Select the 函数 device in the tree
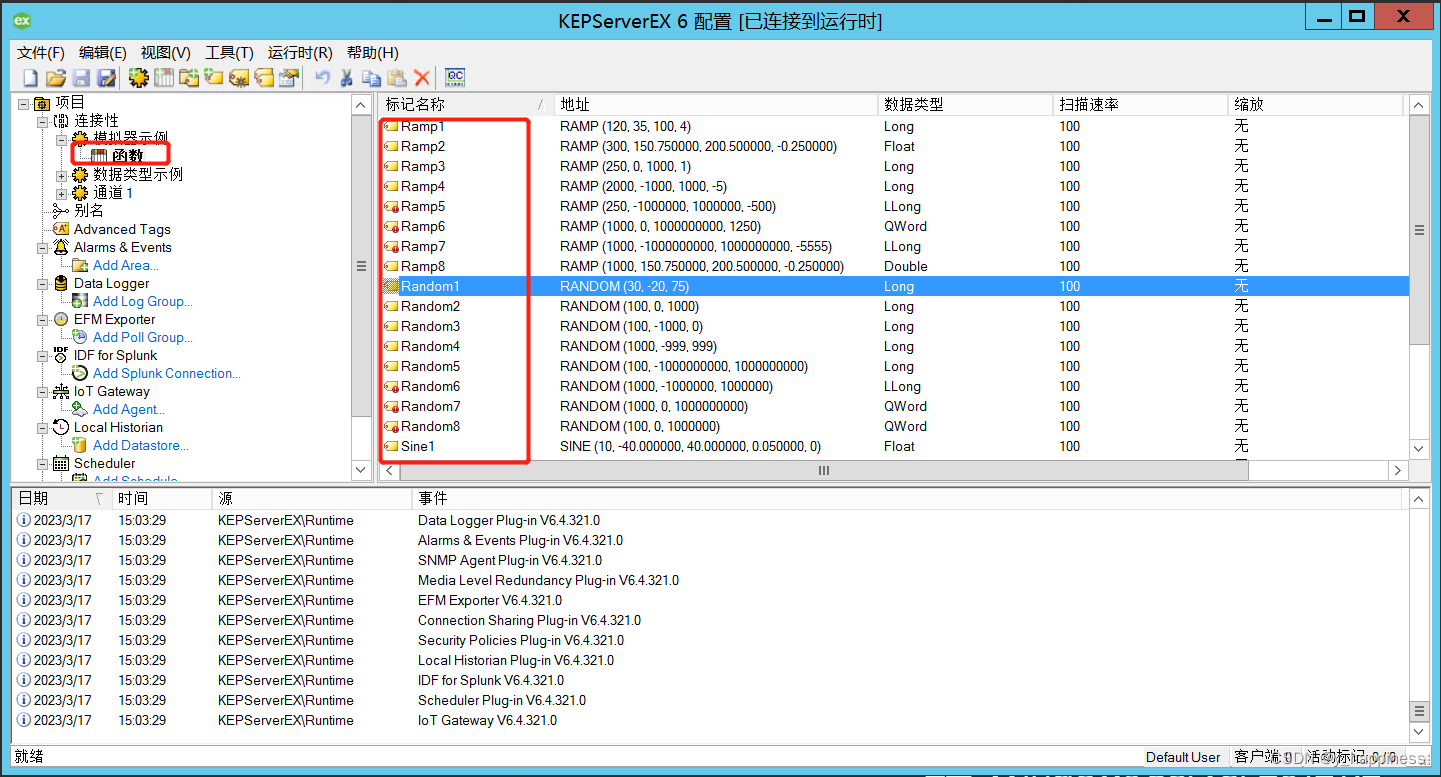The image size is (1441, 777). pos(127,155)
